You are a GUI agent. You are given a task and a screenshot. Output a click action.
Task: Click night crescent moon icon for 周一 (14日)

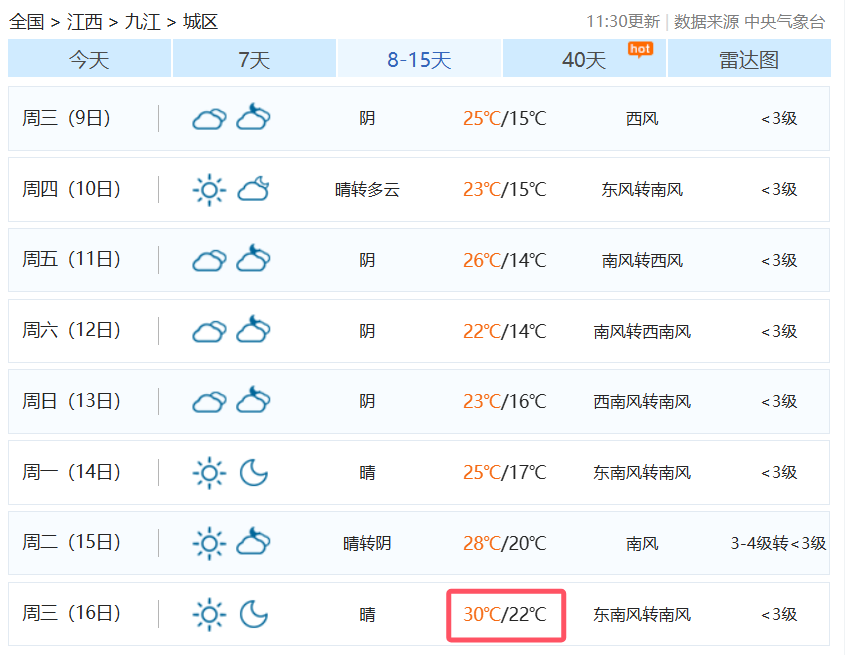pos(253,472)
